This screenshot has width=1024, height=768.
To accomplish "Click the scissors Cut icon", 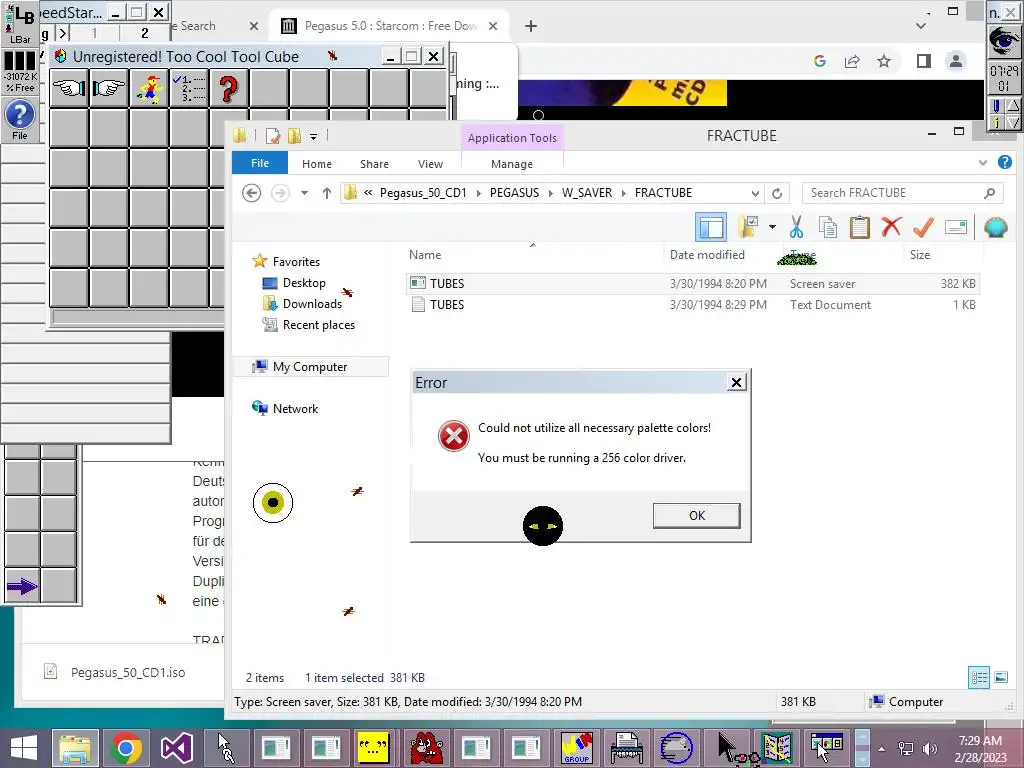I will tap(796, 227).
